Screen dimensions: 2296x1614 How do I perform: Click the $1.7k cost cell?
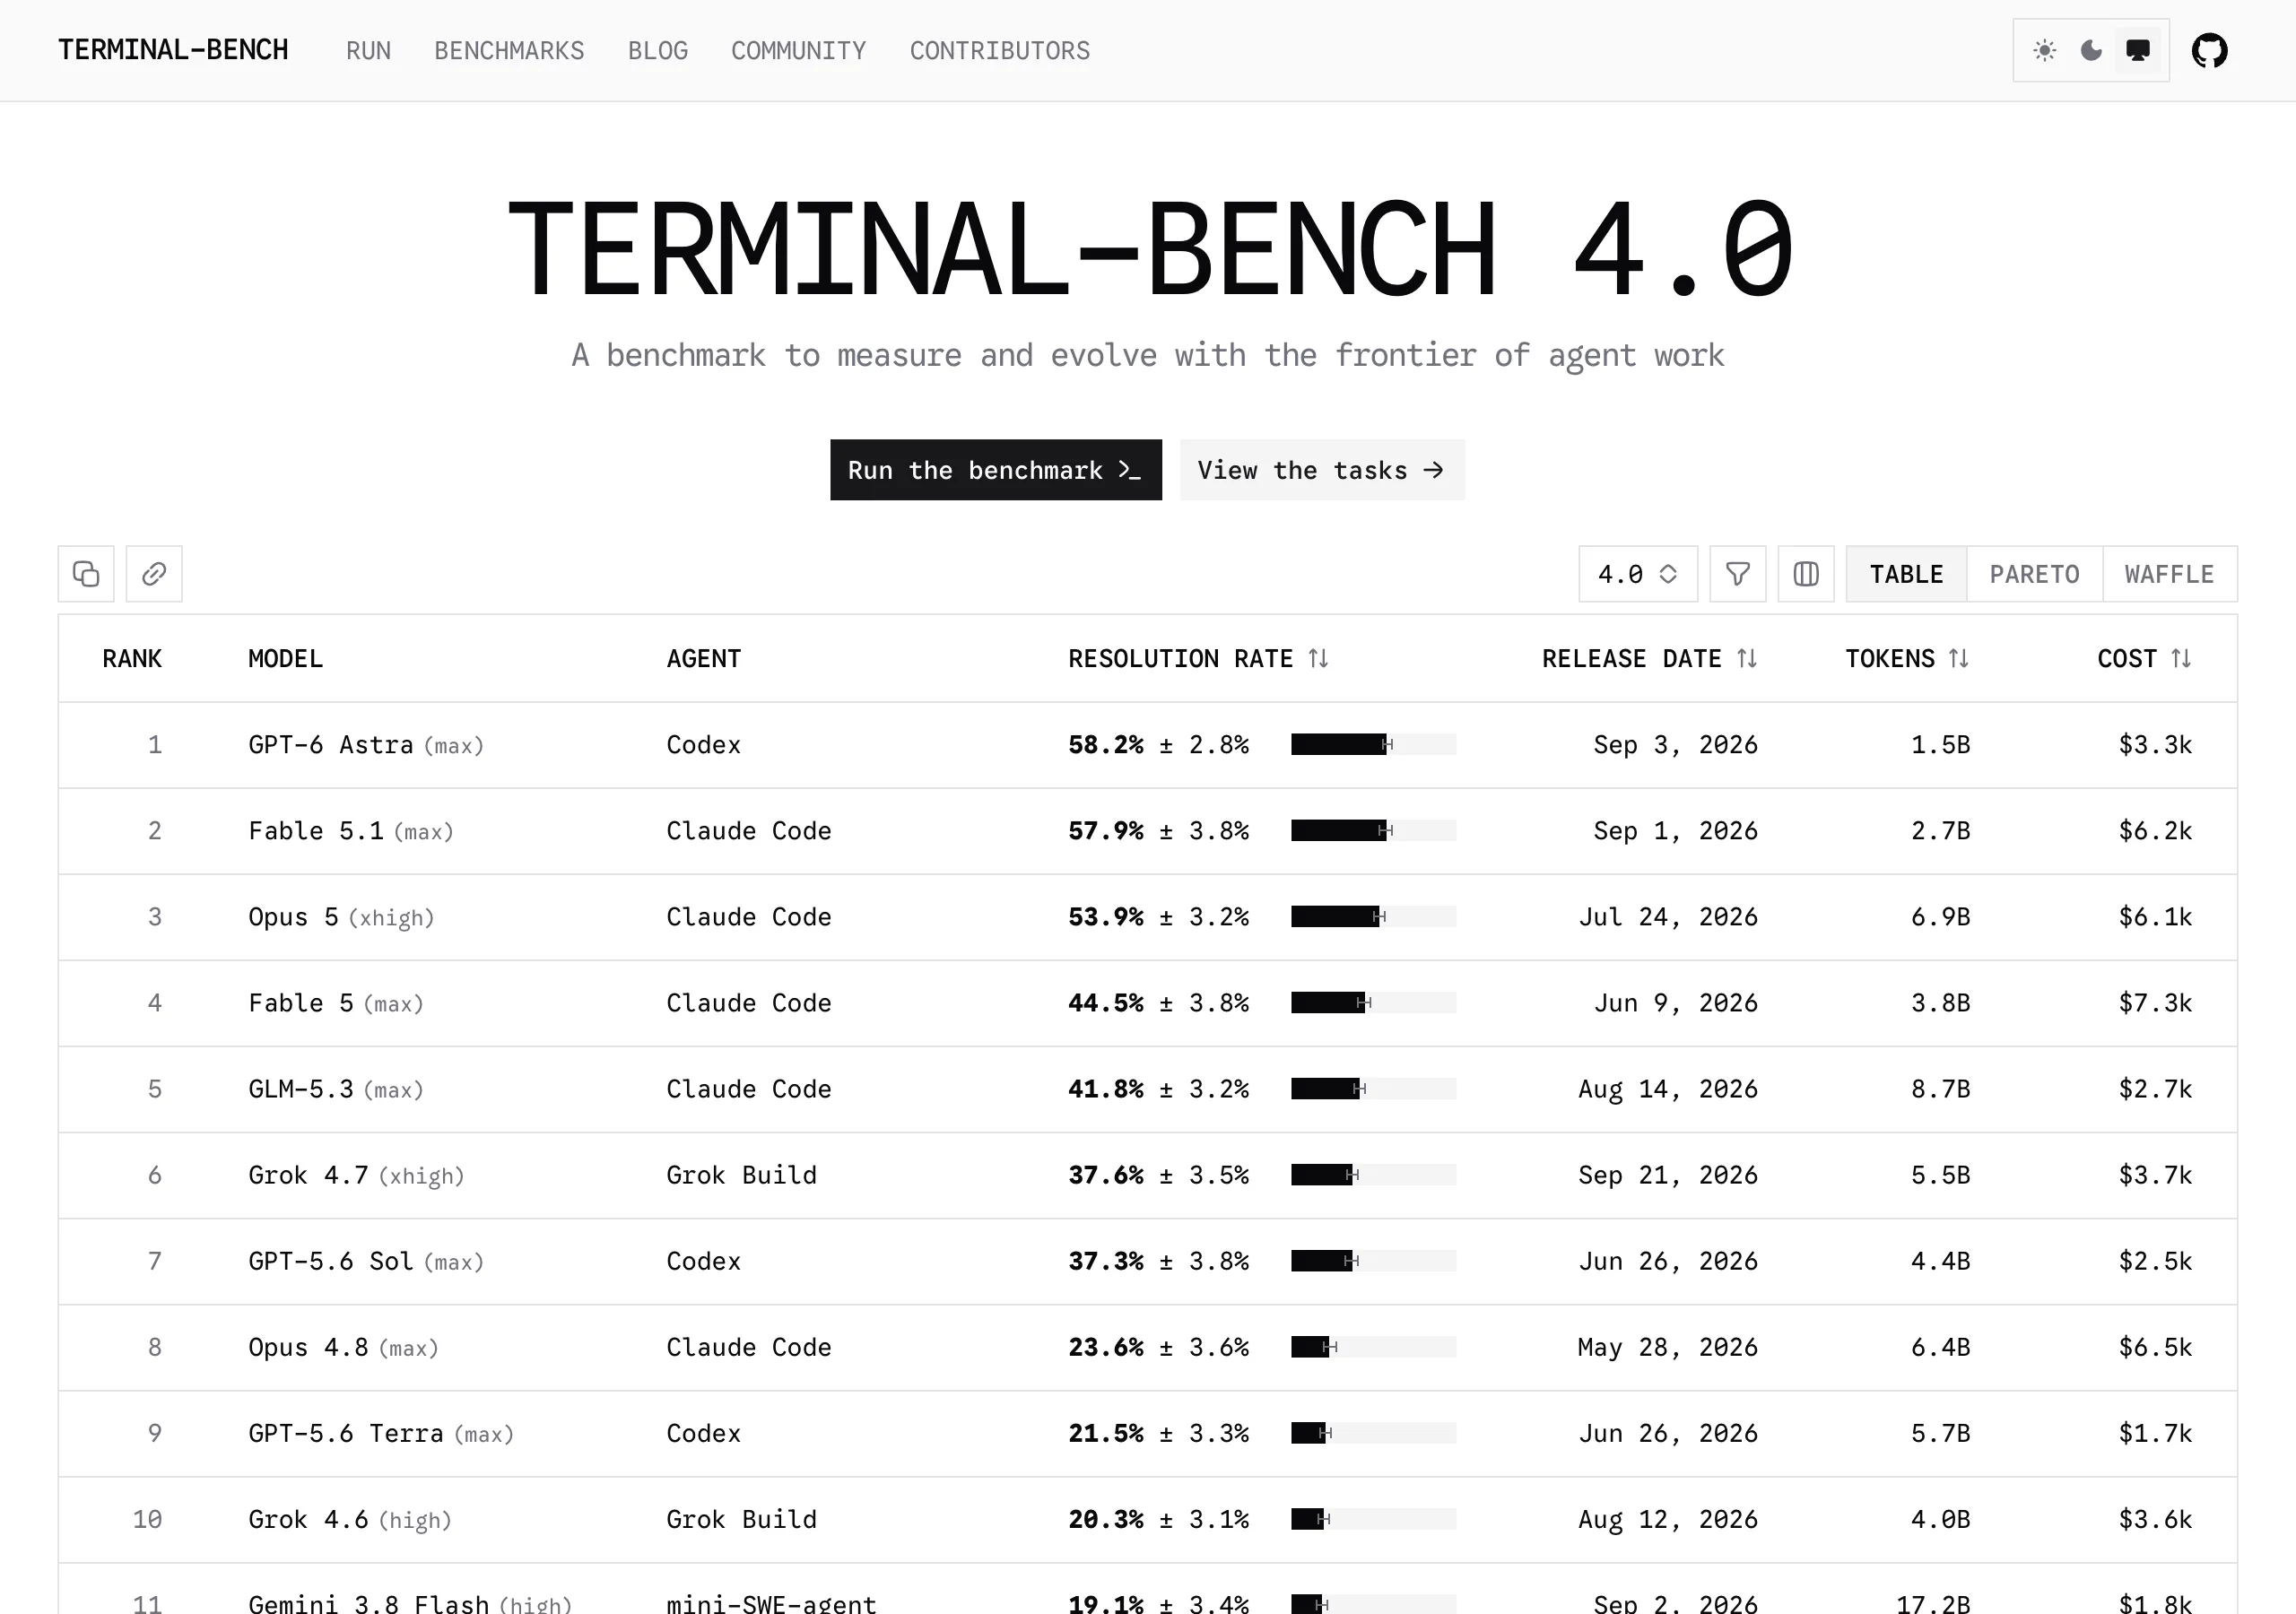click(x=2155, y=1433)
